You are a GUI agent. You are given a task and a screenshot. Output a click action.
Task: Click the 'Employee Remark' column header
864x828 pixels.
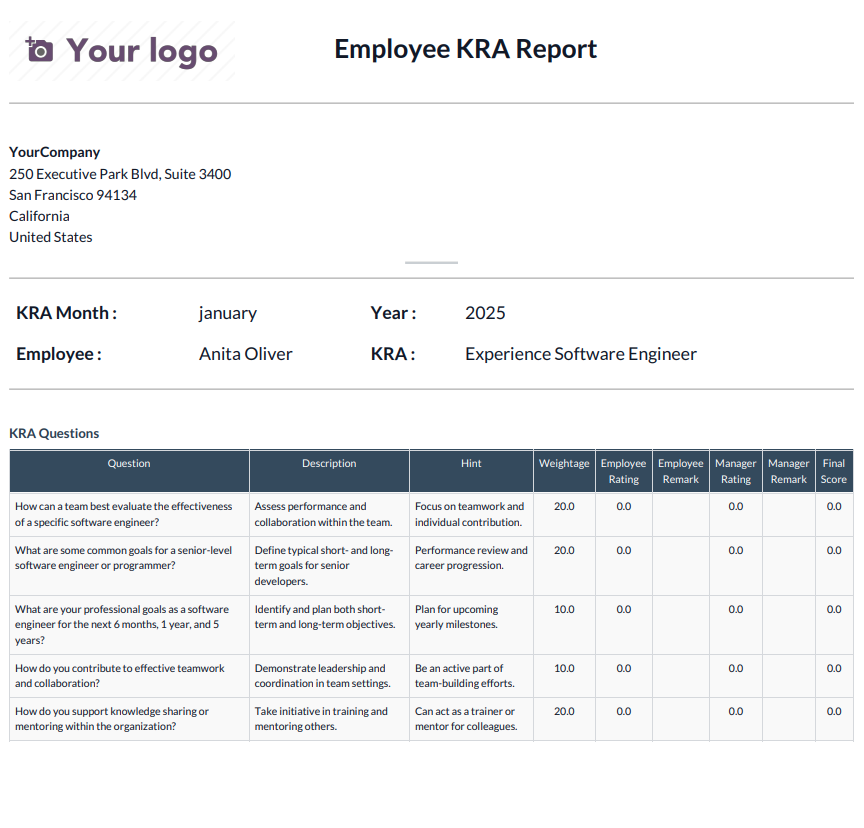(681, 471)
